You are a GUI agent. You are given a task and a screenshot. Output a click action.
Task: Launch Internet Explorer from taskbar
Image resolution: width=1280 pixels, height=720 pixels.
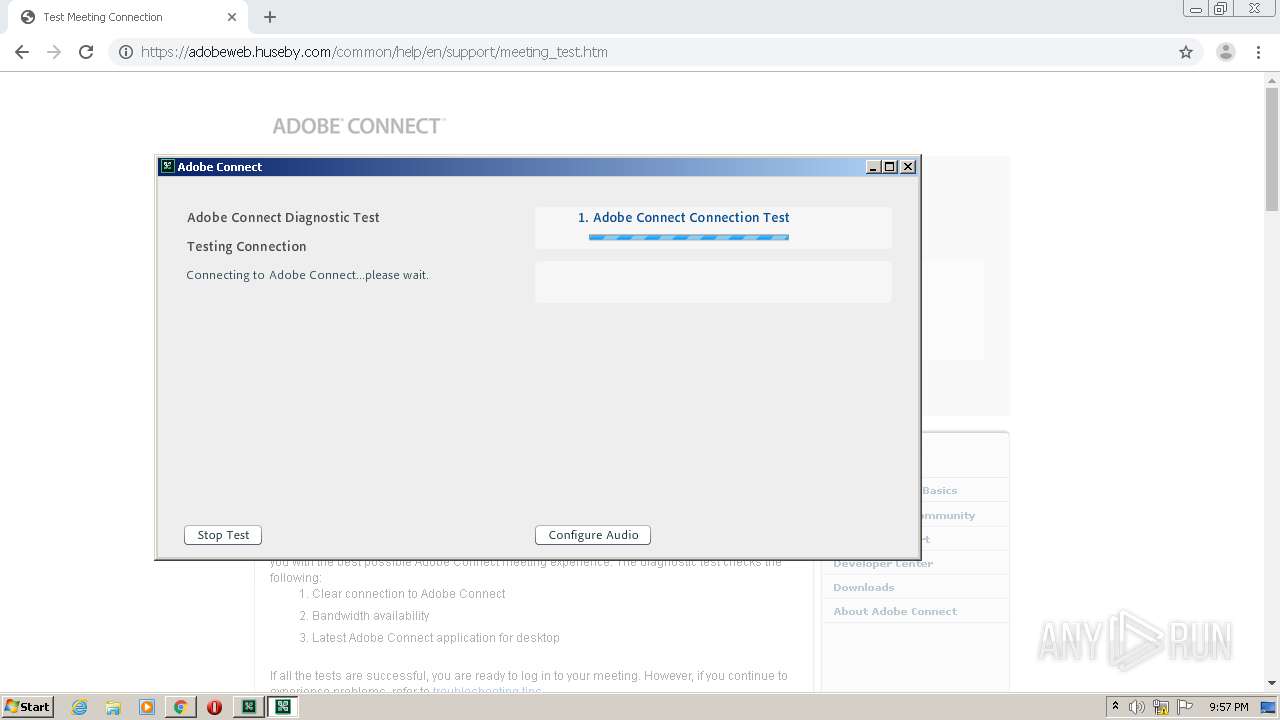tap(80, 707)
